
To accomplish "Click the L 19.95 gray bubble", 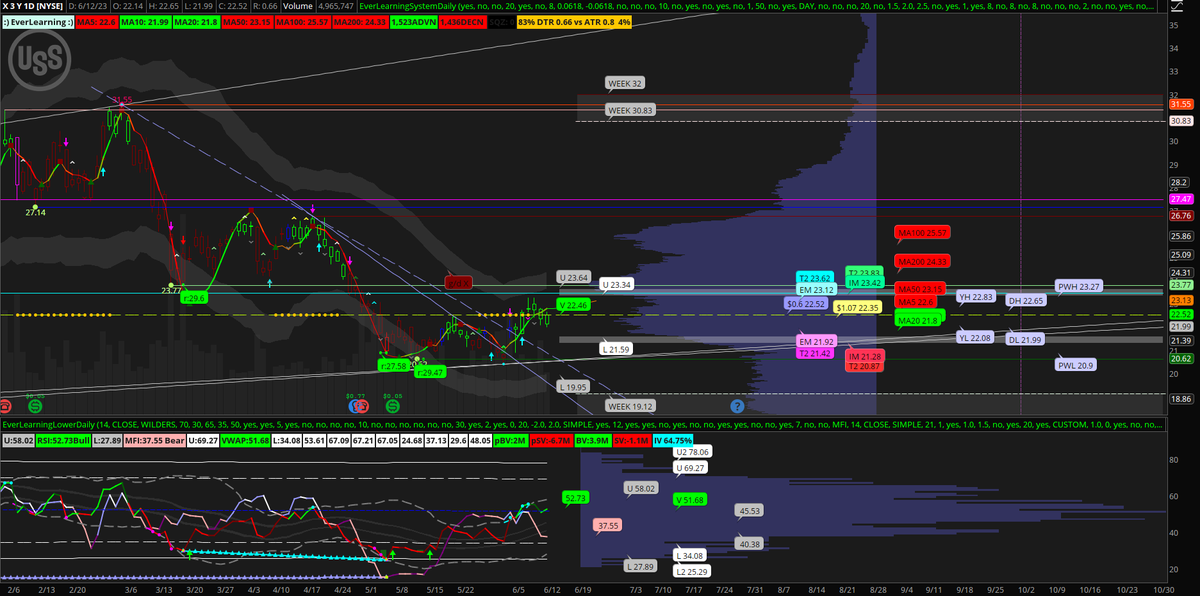I will click(x=573, y=386).
